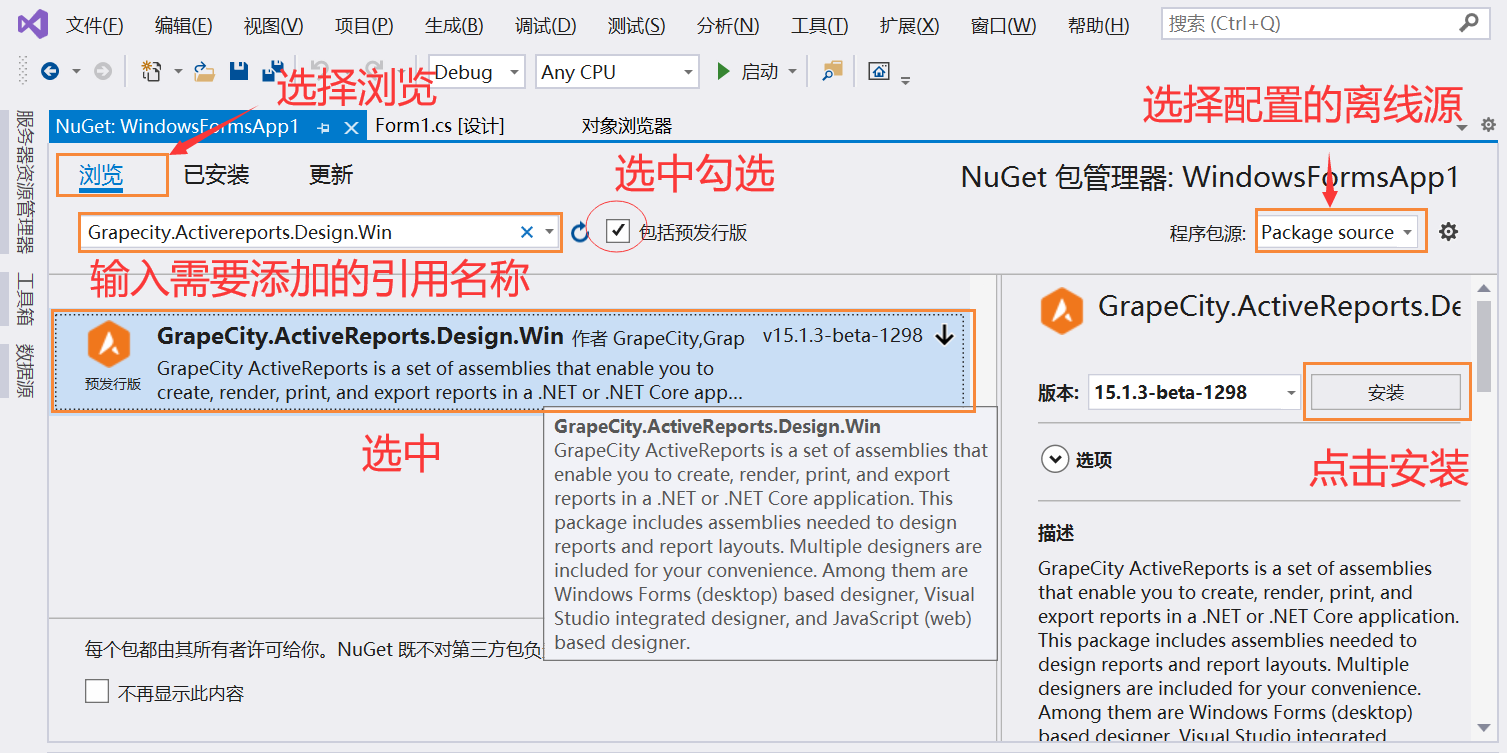Open the 视图(V) menu
Image resolution: width=1507 pixels, height=753 pixels.
point(273,25)
